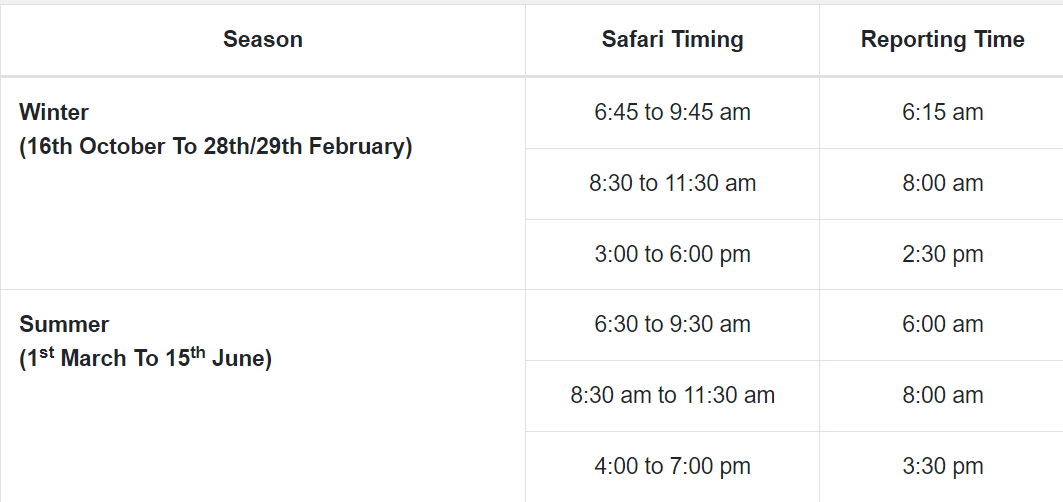Click the Reporting Time column header
This screenshot has width=1063, height=502.
click(942, 39)
